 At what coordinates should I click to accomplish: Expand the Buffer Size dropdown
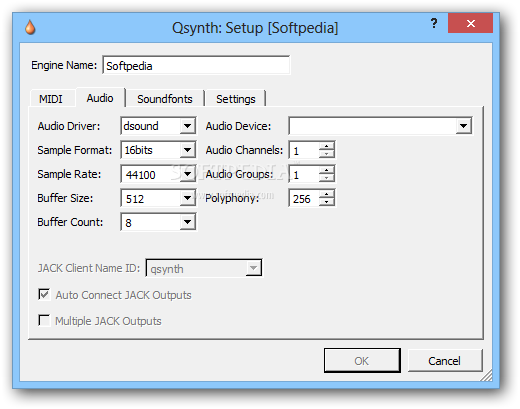click(188, 198)
